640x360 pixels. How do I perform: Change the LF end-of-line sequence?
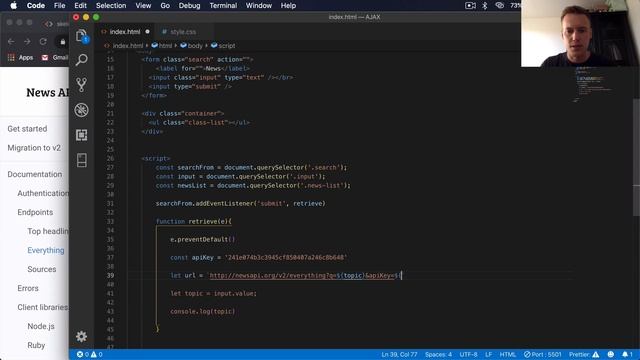[x=488, y=354]
